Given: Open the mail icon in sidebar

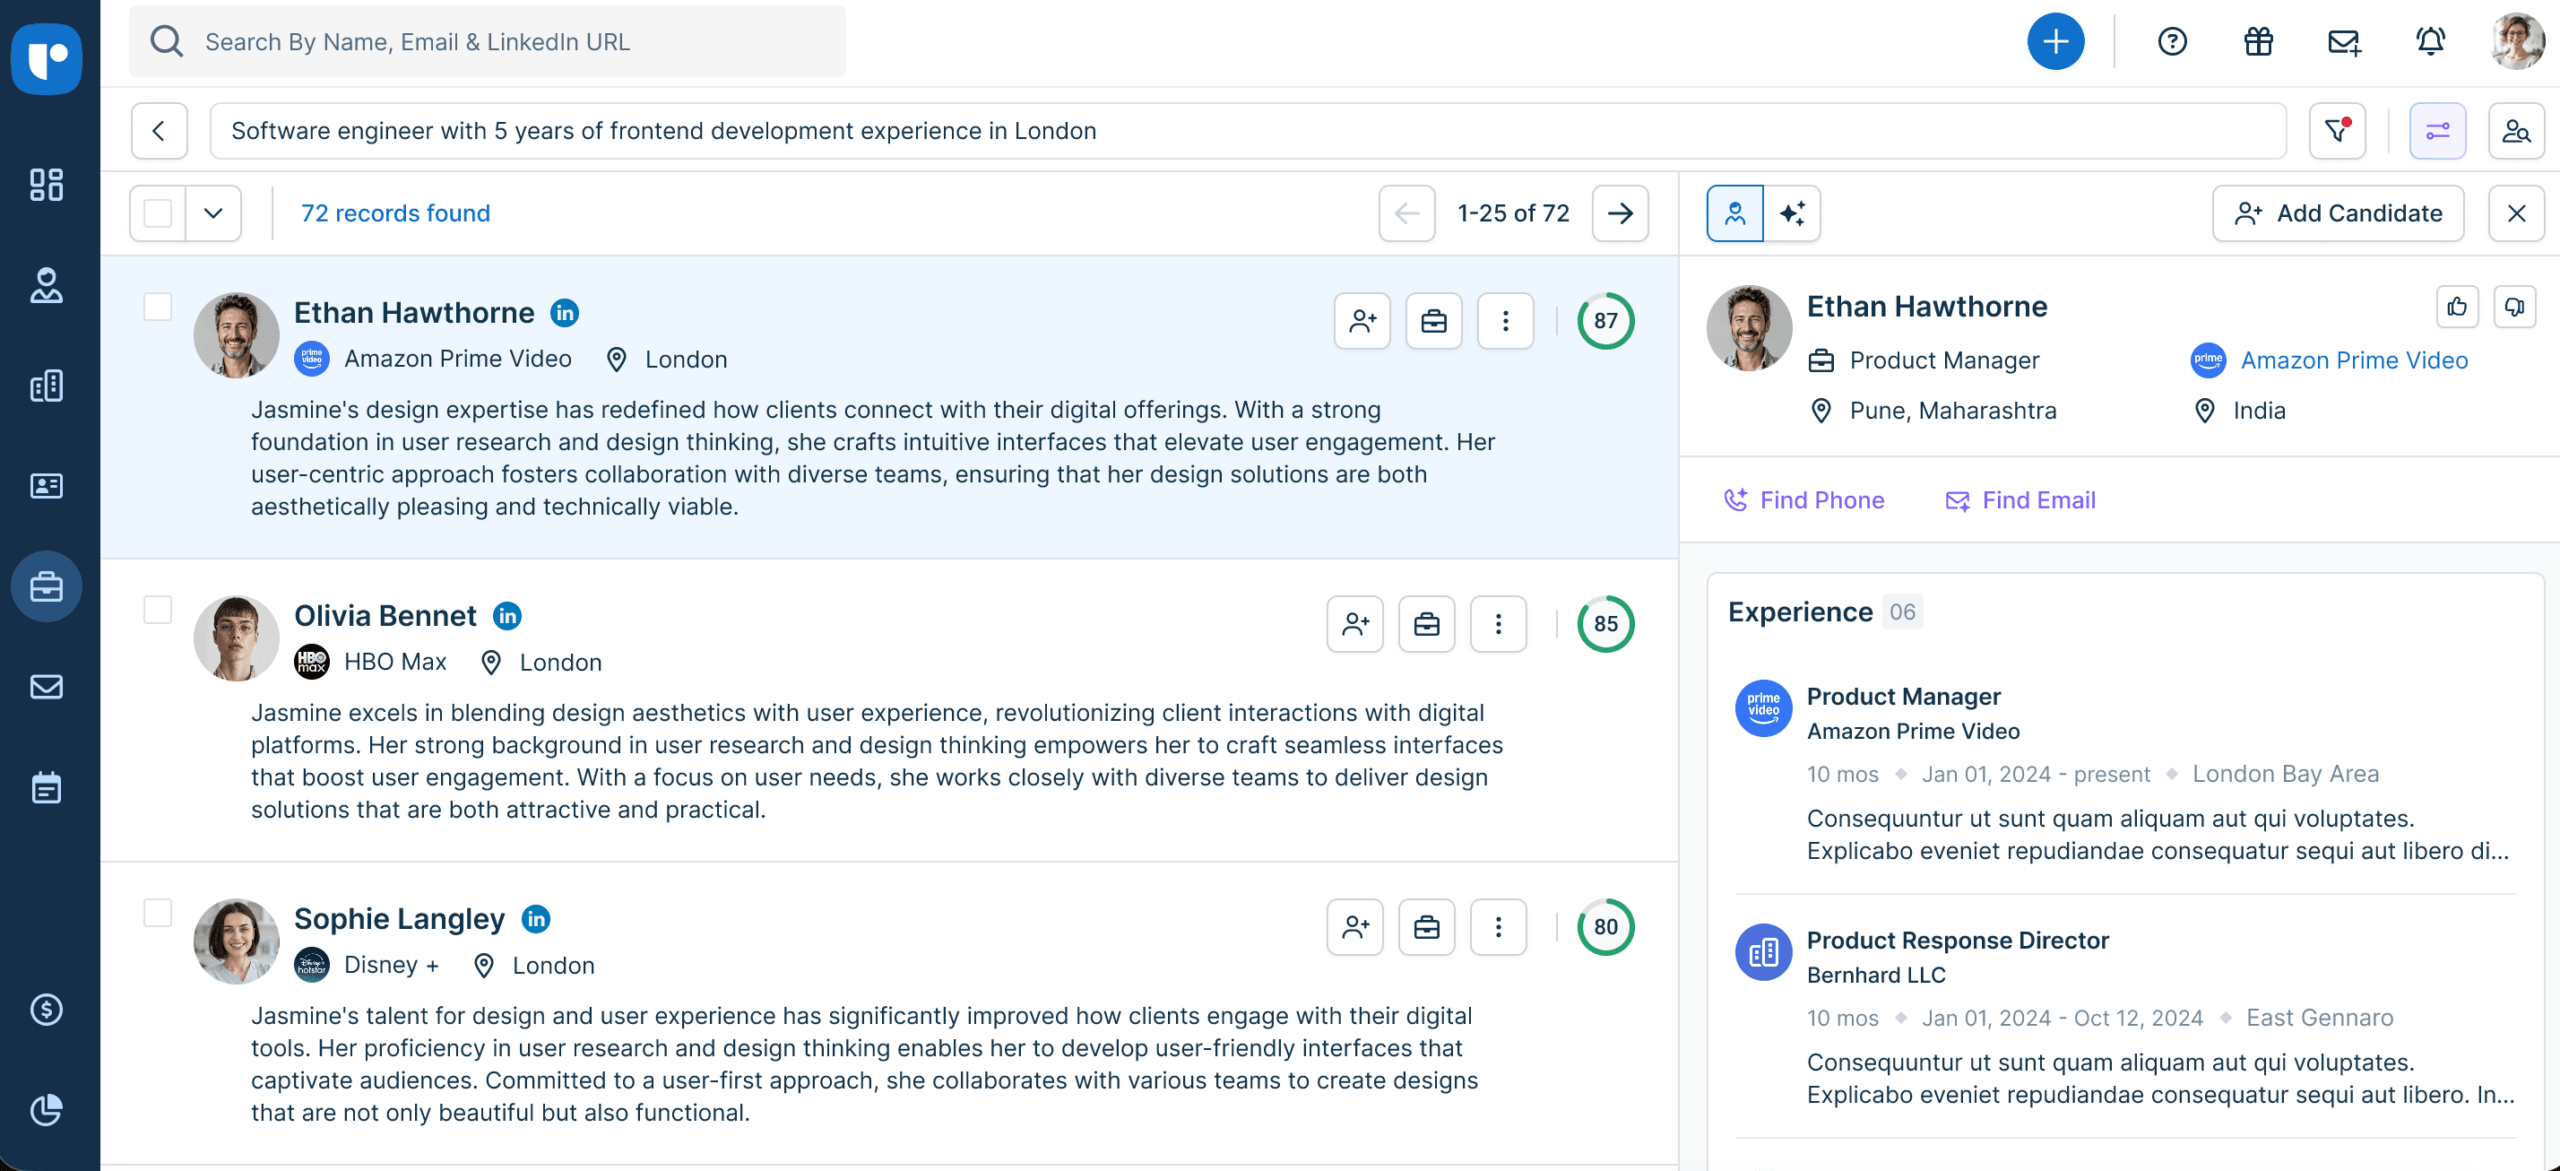Looking at the screenshot, I should 46,687.
